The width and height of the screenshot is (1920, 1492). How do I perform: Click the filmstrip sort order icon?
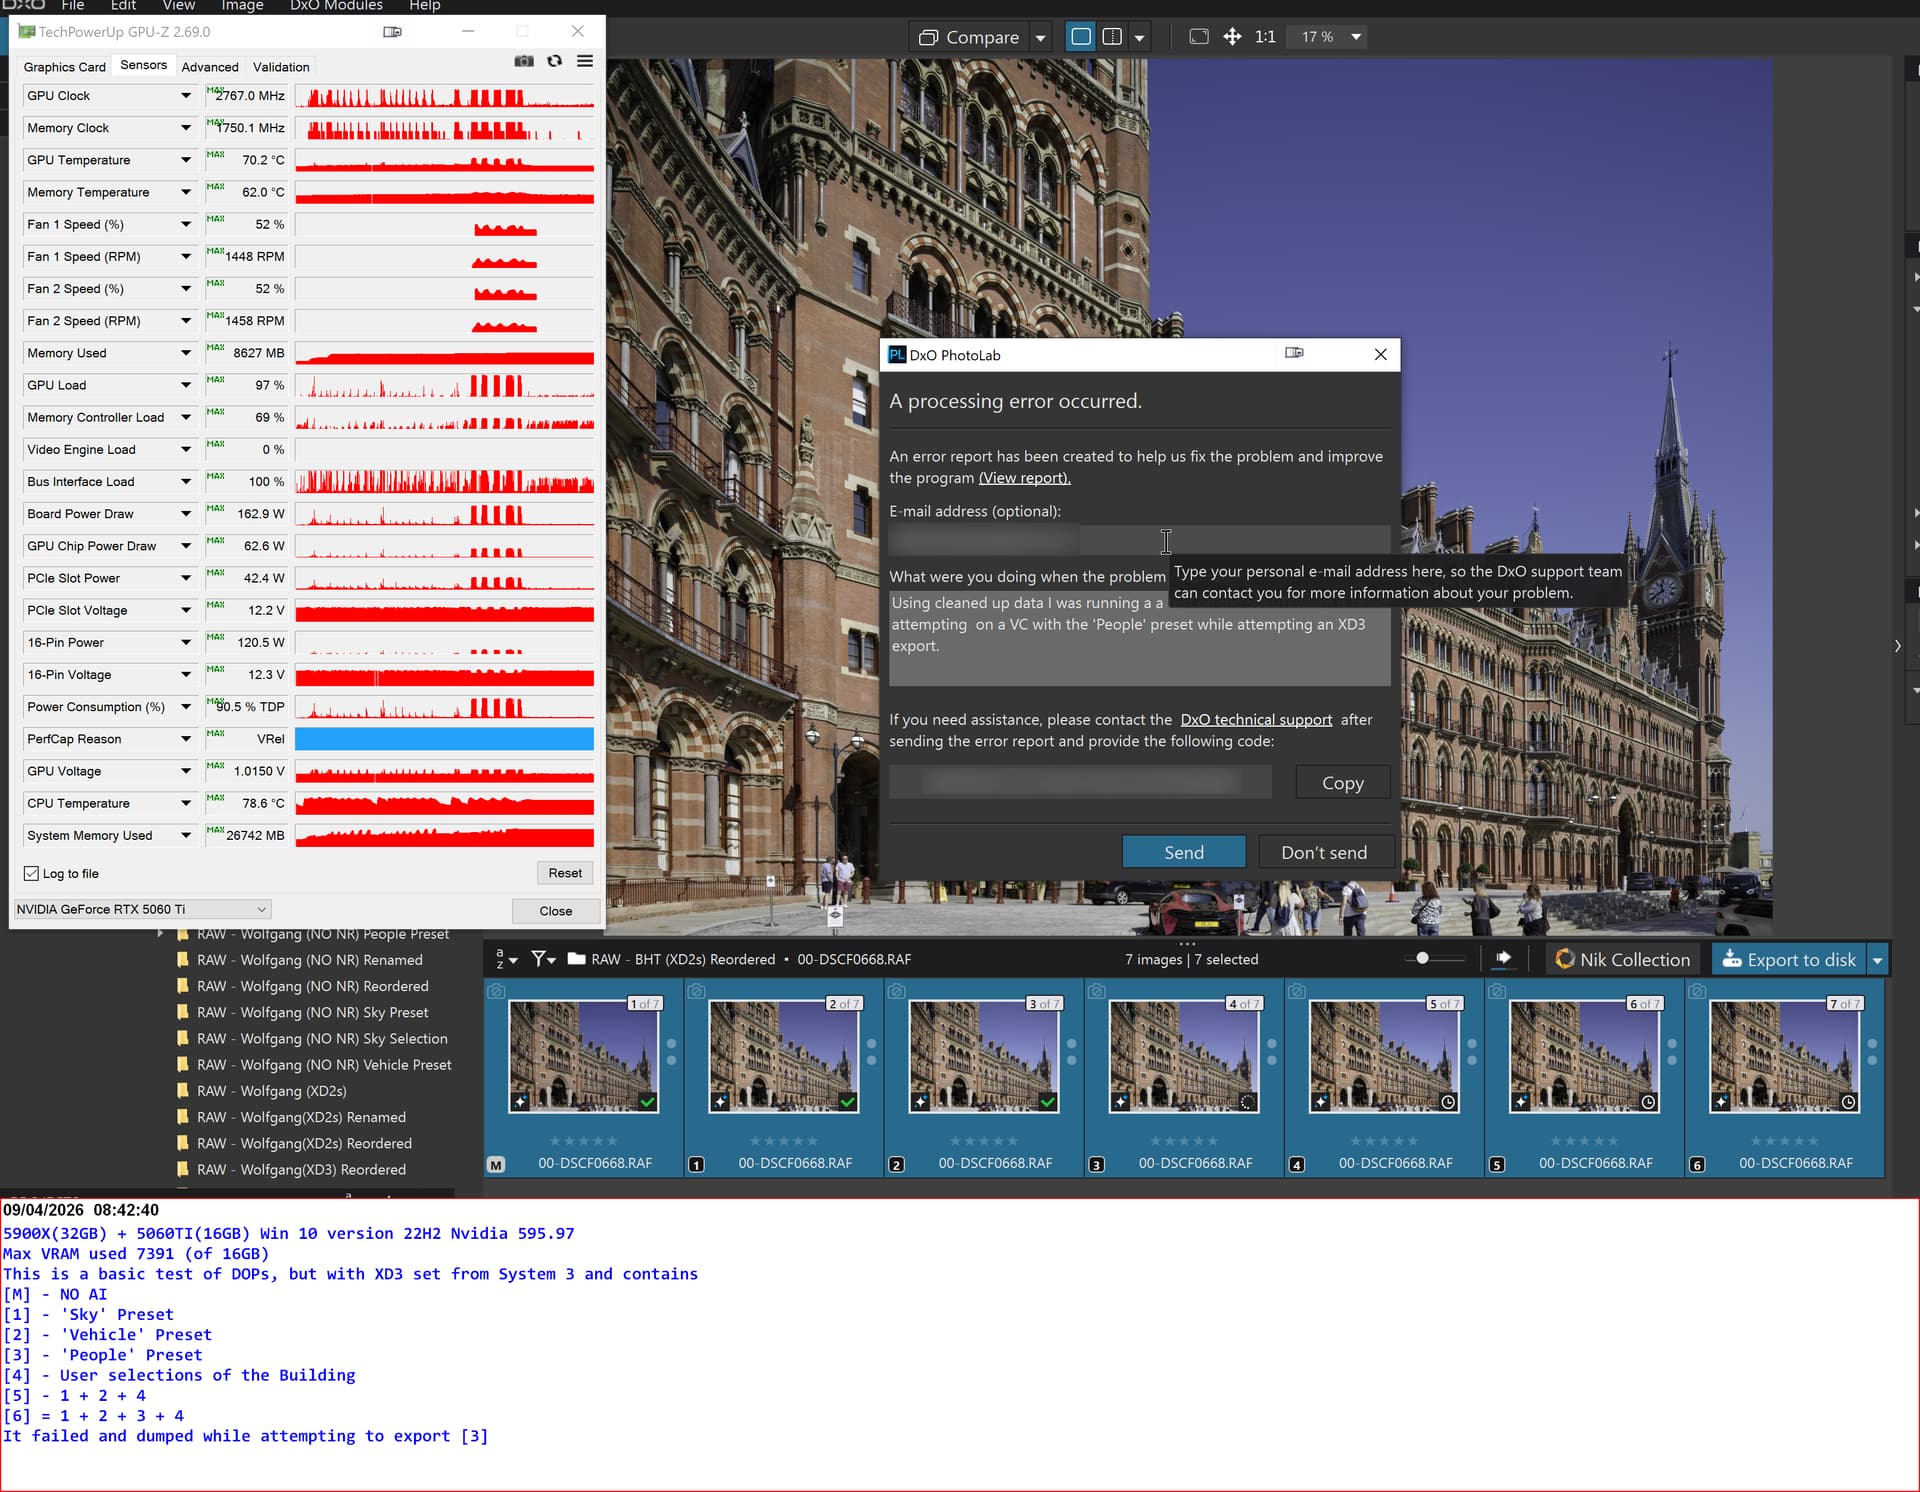[505, 959]
